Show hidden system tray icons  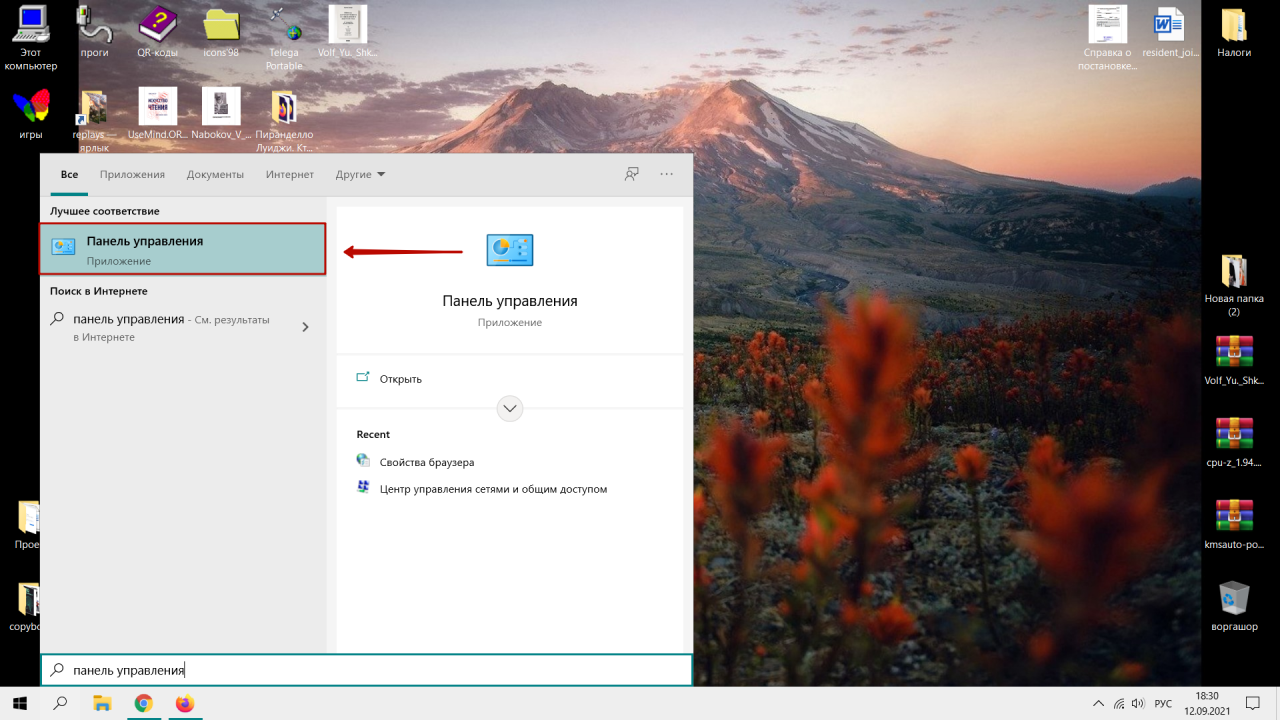(x=1098, y=703)
